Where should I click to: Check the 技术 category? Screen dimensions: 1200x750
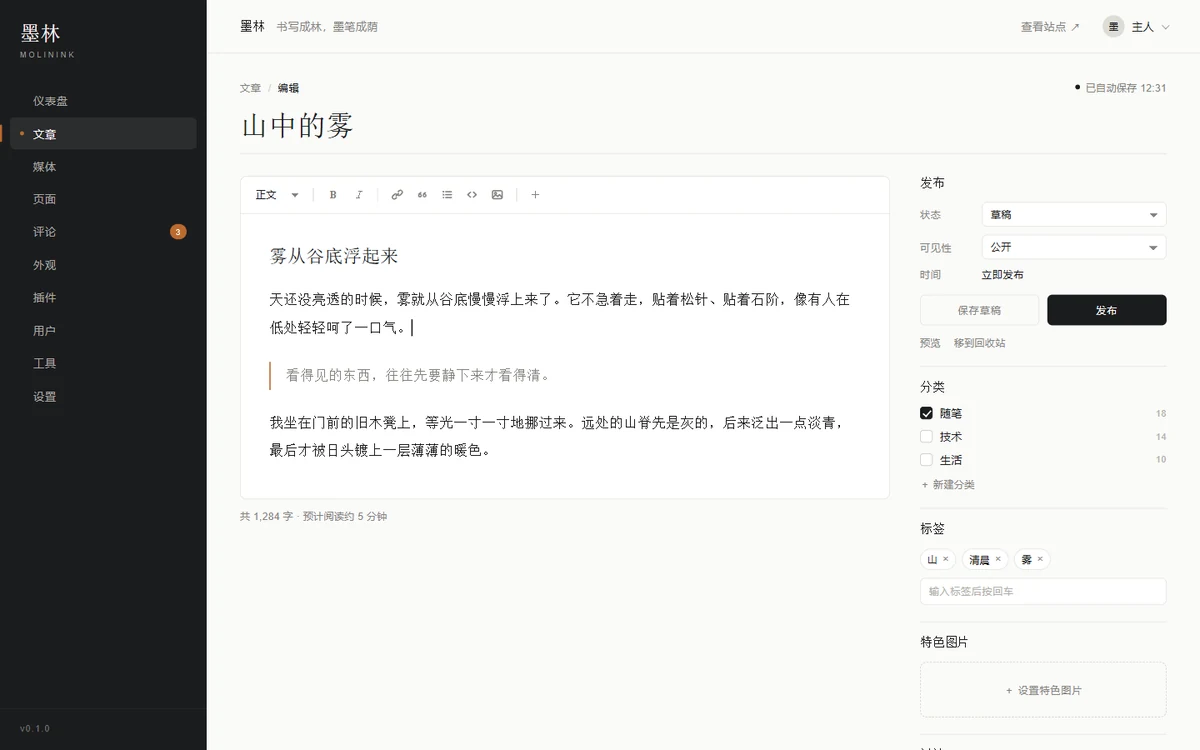(926, 437)
